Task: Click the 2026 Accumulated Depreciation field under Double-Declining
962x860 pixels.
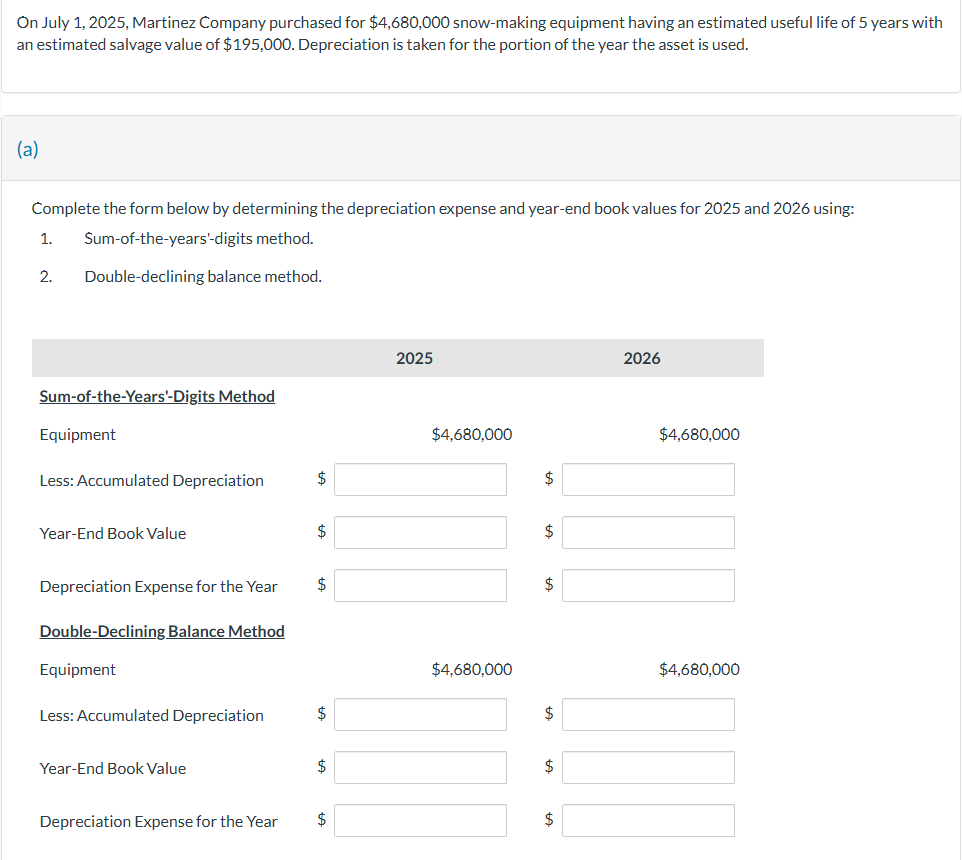Action: point(648,714)
